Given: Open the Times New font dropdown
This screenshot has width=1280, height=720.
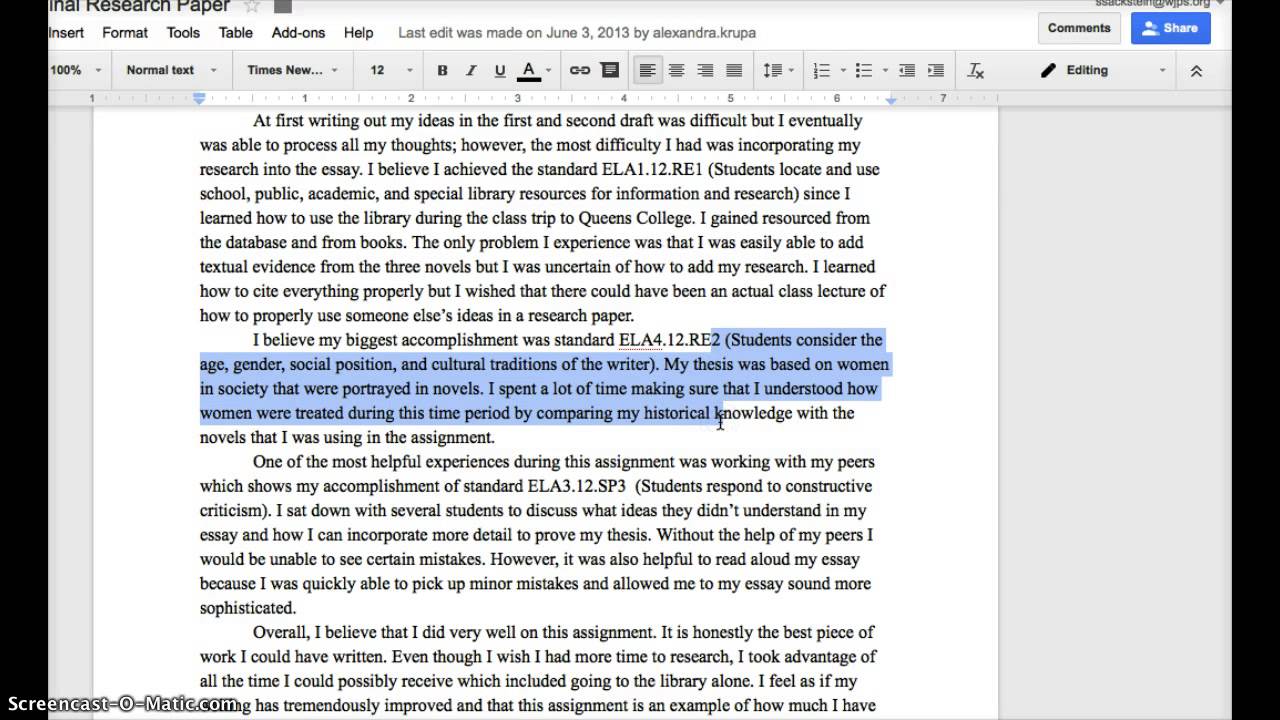Looking at the screenshot, I should 293,70.
